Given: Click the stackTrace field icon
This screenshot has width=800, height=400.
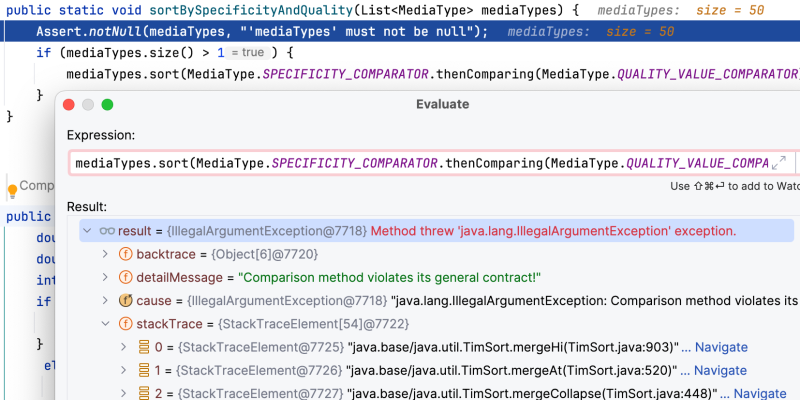Looking at the screenshot, I should [126, 323].
